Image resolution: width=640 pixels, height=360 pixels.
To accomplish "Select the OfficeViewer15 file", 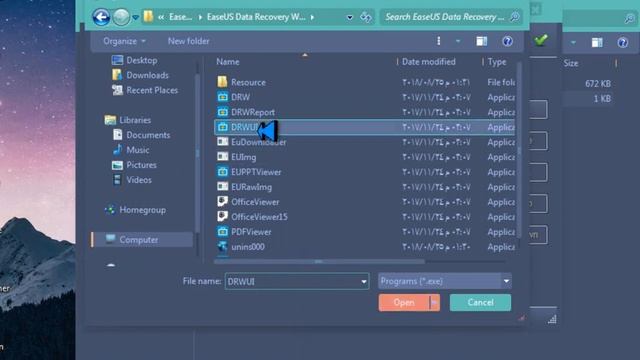I will coord(259,217).
